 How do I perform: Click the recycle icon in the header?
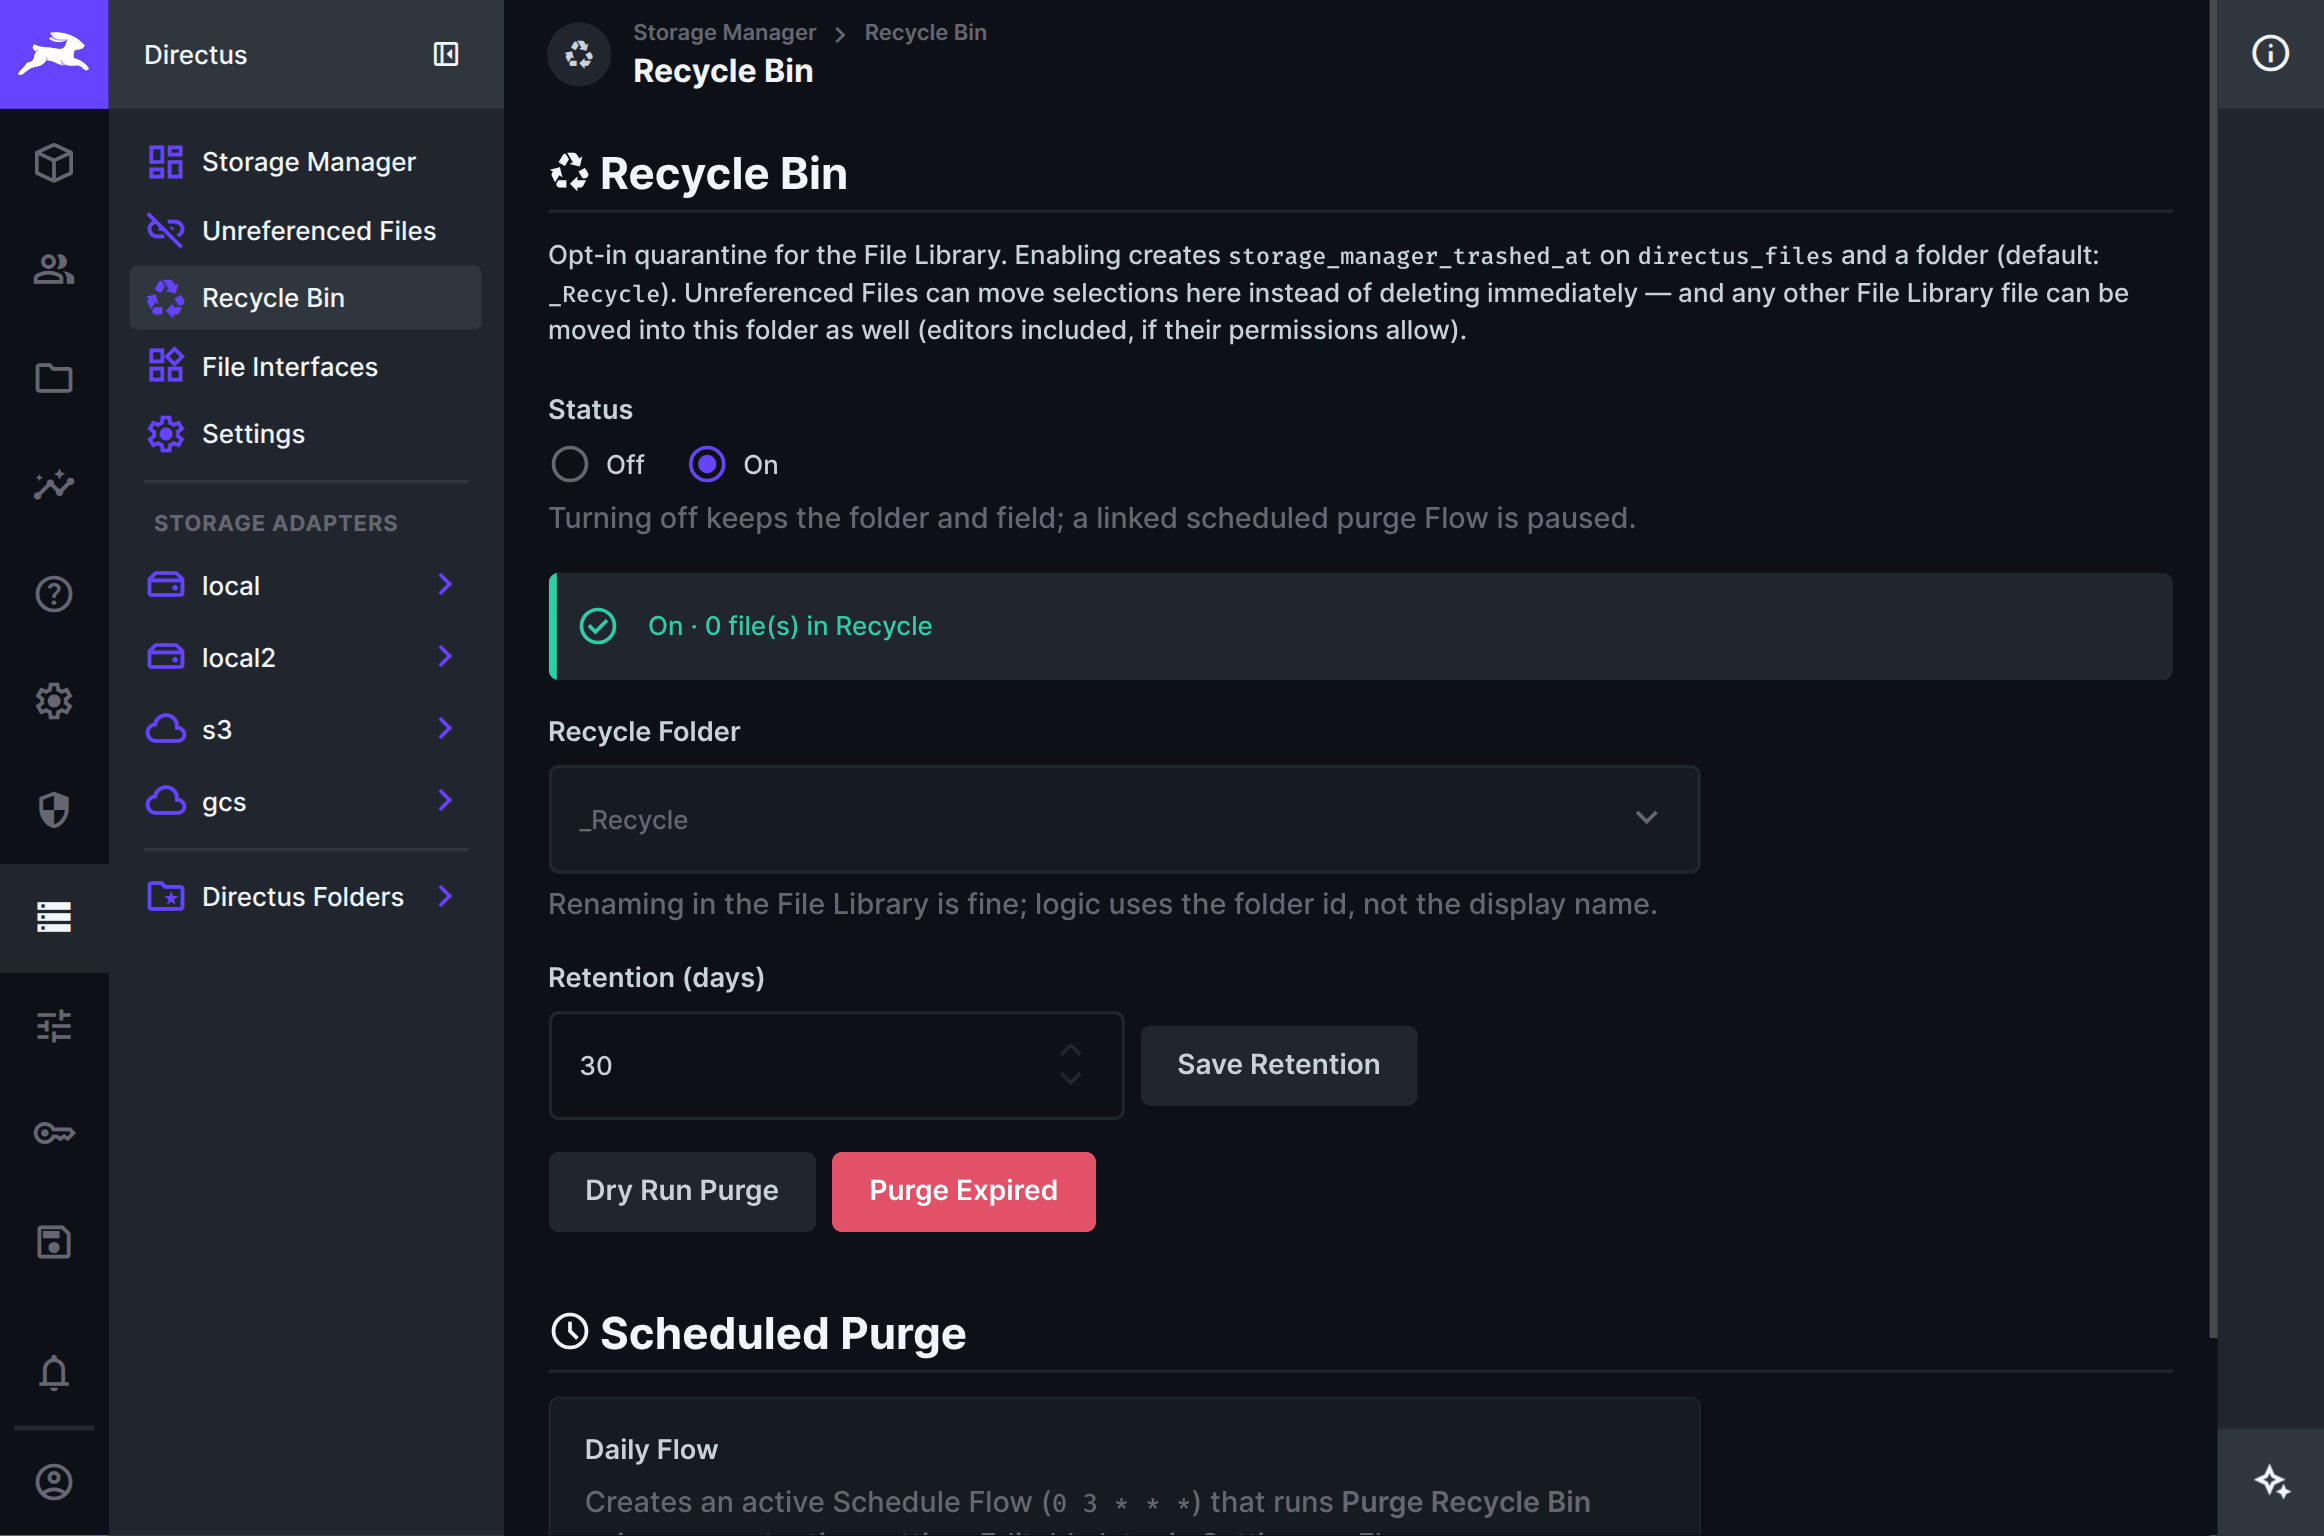click(x=579, y=54)
